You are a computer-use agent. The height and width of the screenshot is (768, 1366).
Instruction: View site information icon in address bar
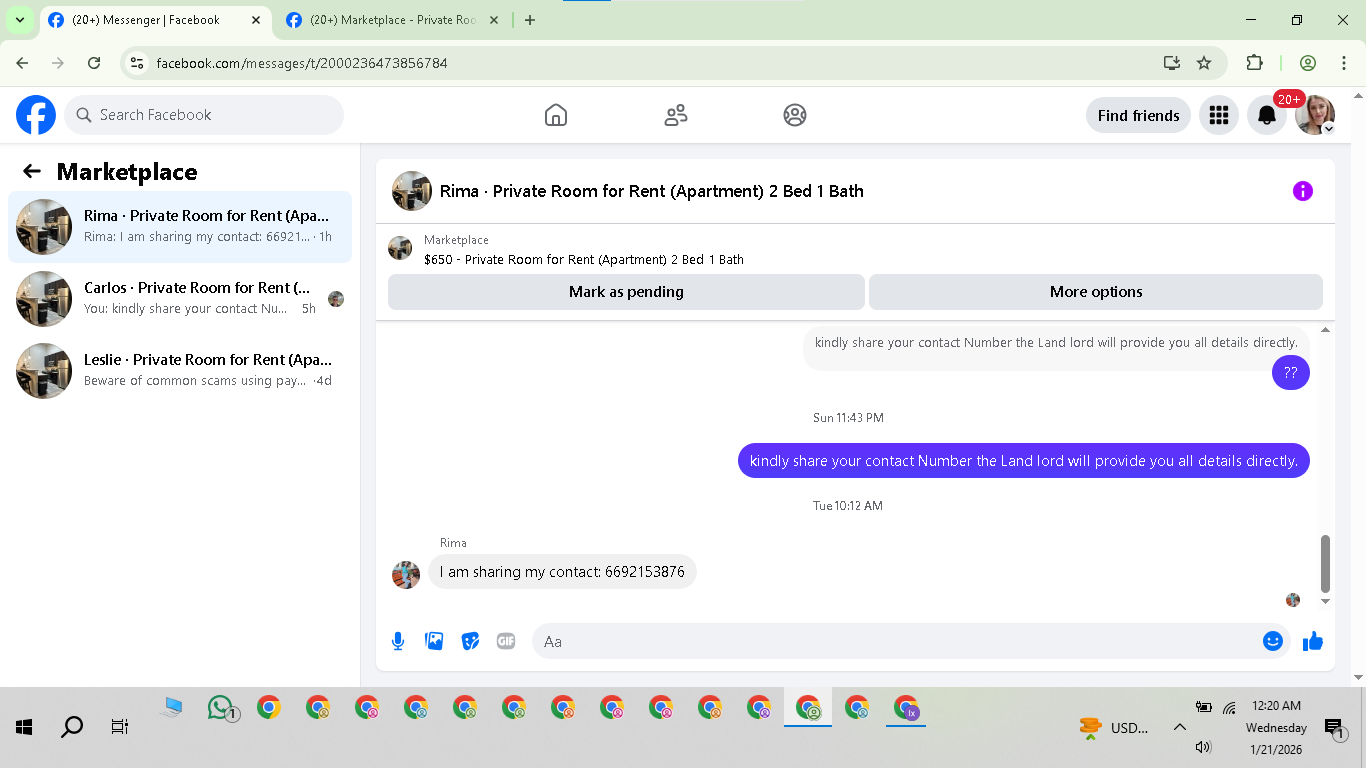click(138, 63)
